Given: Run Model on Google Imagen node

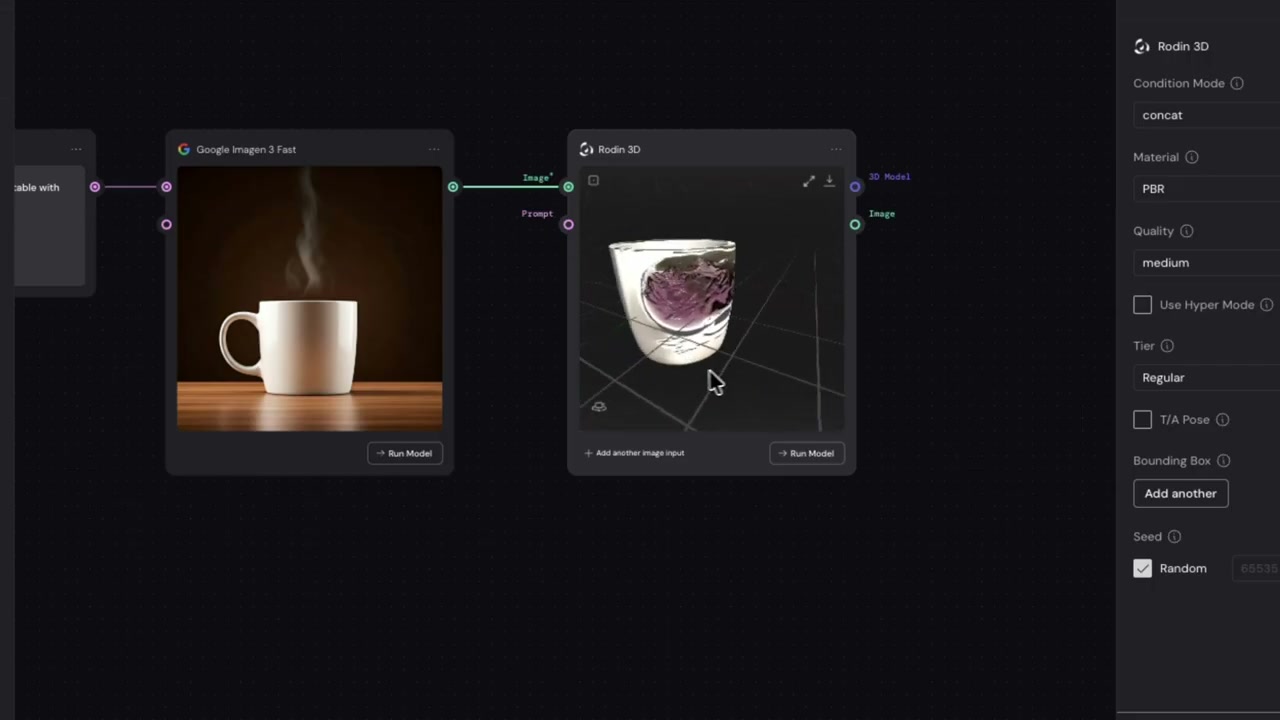Looking at the screenshot, I should 405,453.
